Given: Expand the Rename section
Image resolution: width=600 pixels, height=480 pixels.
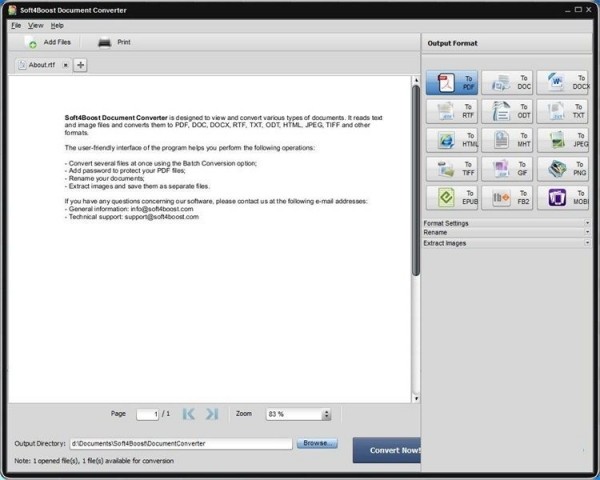Looking at the screenshot, I should (506, 233).
